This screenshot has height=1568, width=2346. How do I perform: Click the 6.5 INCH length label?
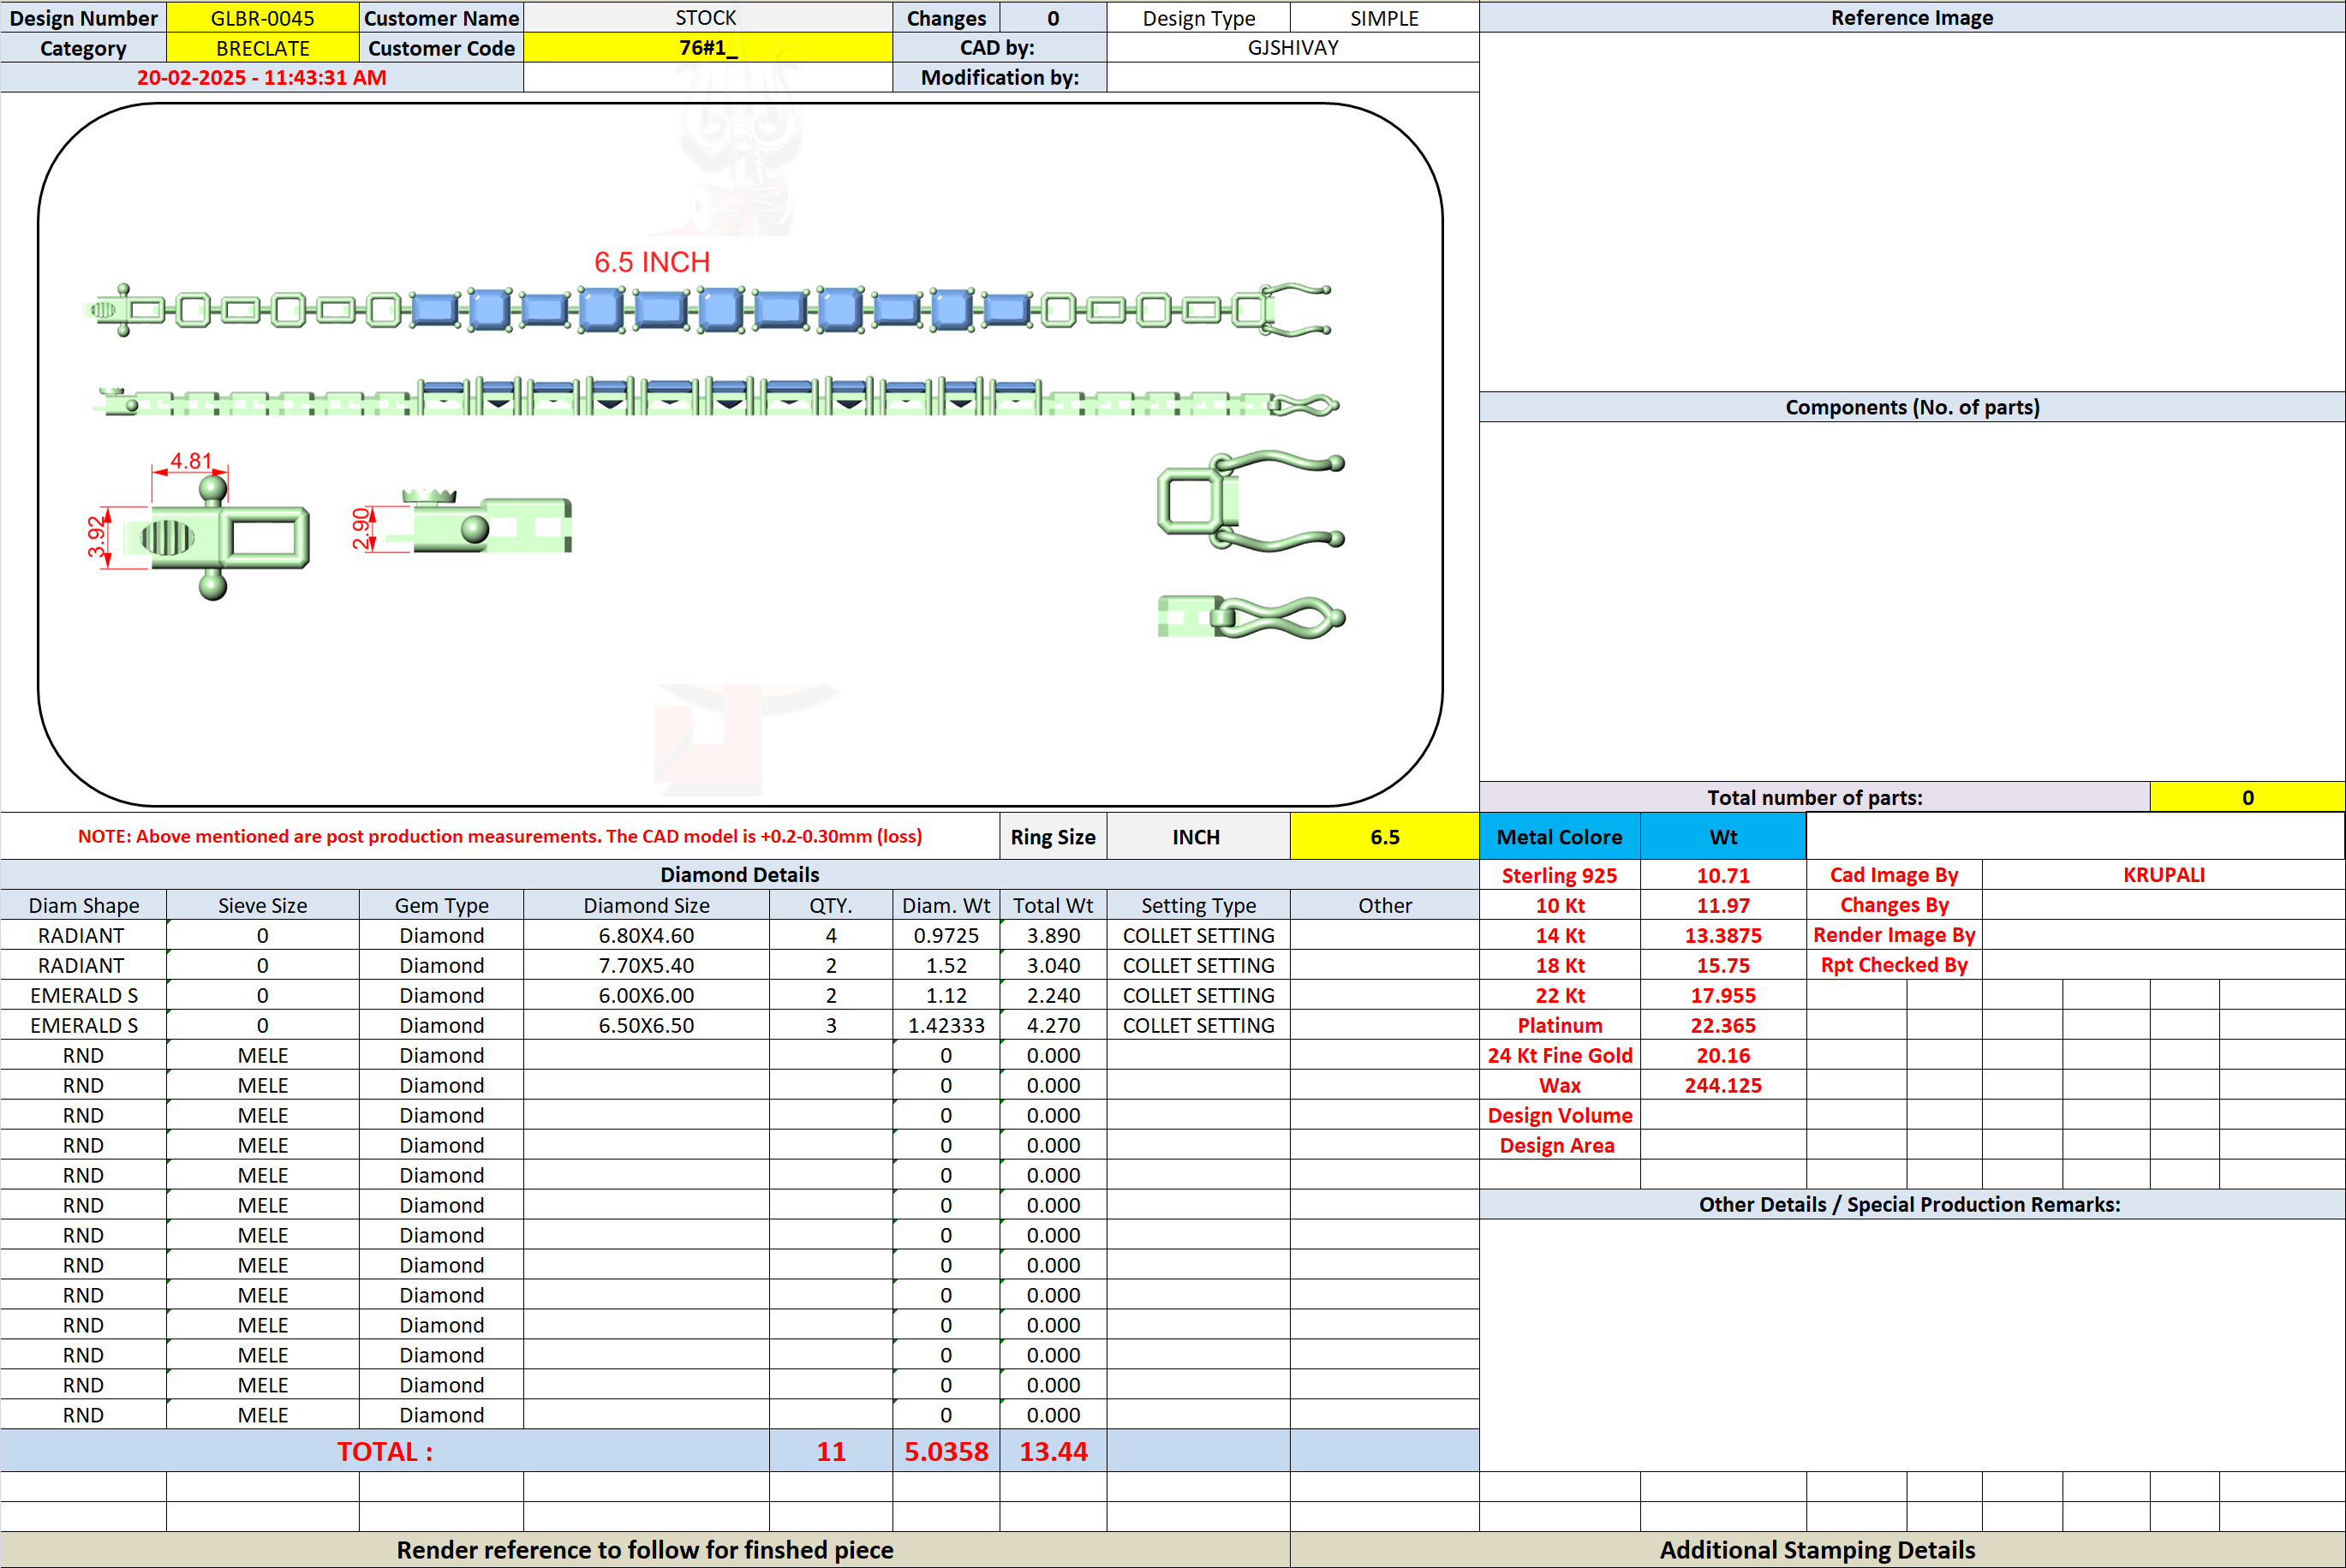[652, 262]
